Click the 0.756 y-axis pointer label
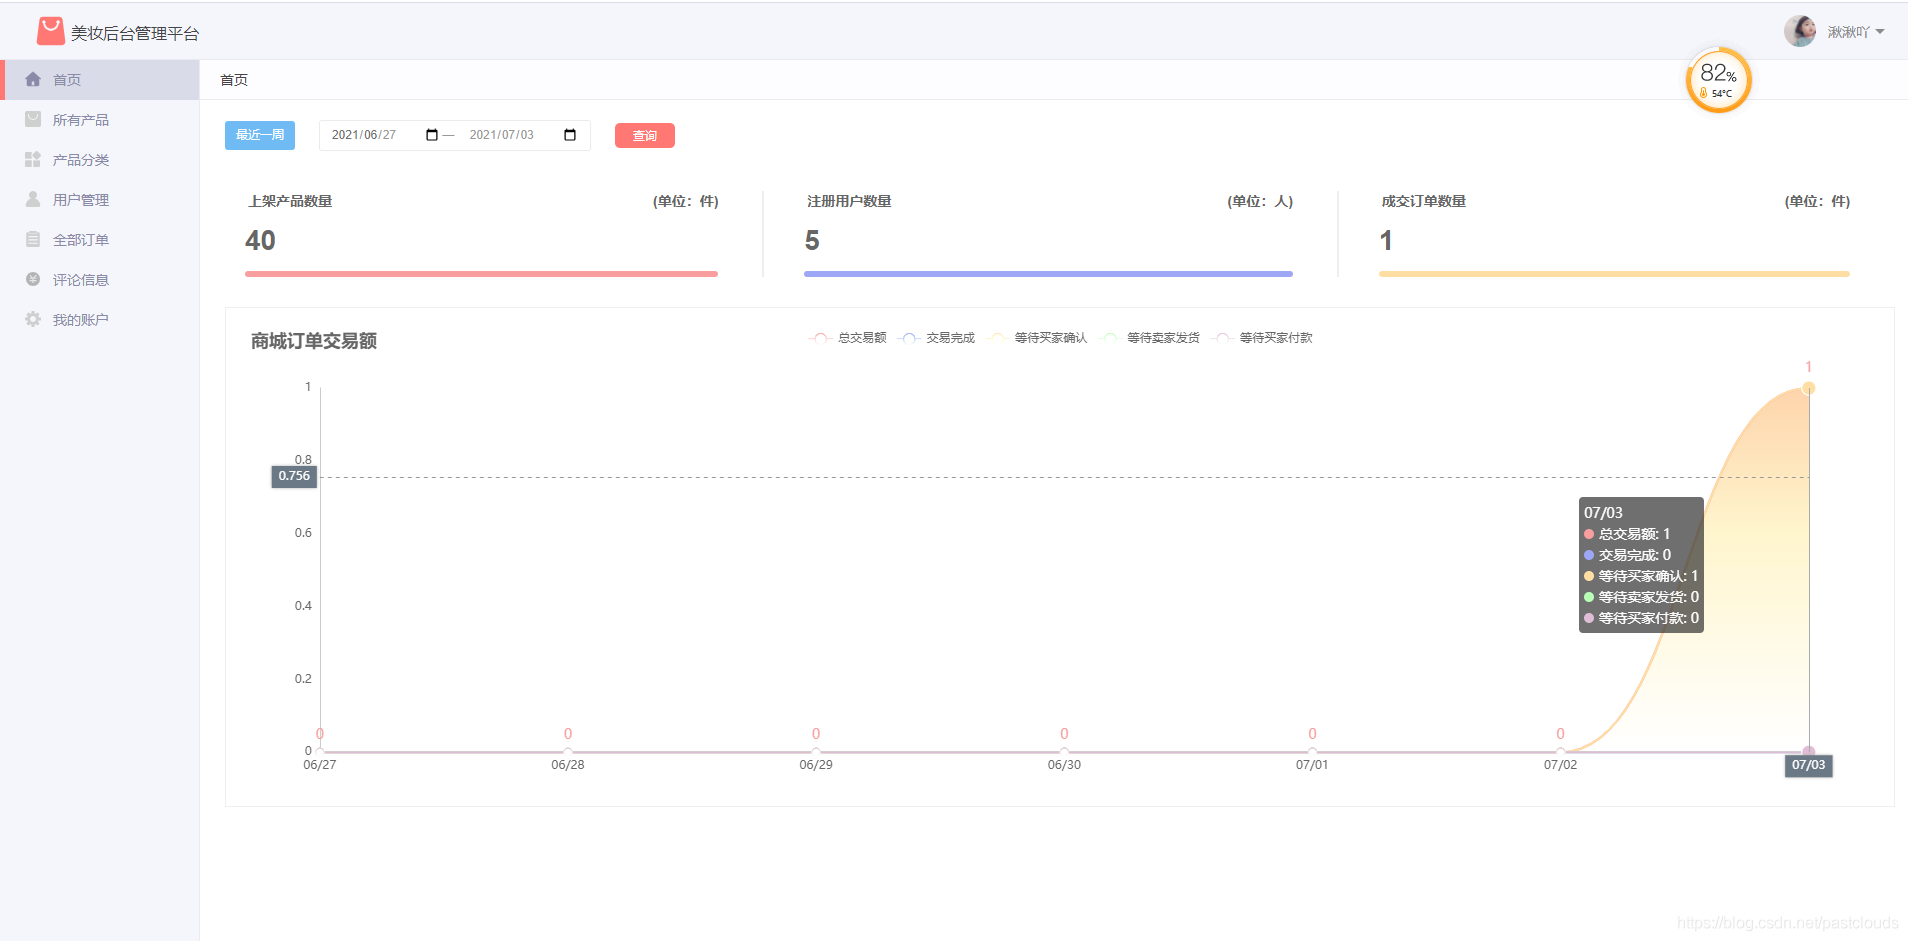This screenshot has width=1908, height=941. pyautogui.click(x=294, y=476)
